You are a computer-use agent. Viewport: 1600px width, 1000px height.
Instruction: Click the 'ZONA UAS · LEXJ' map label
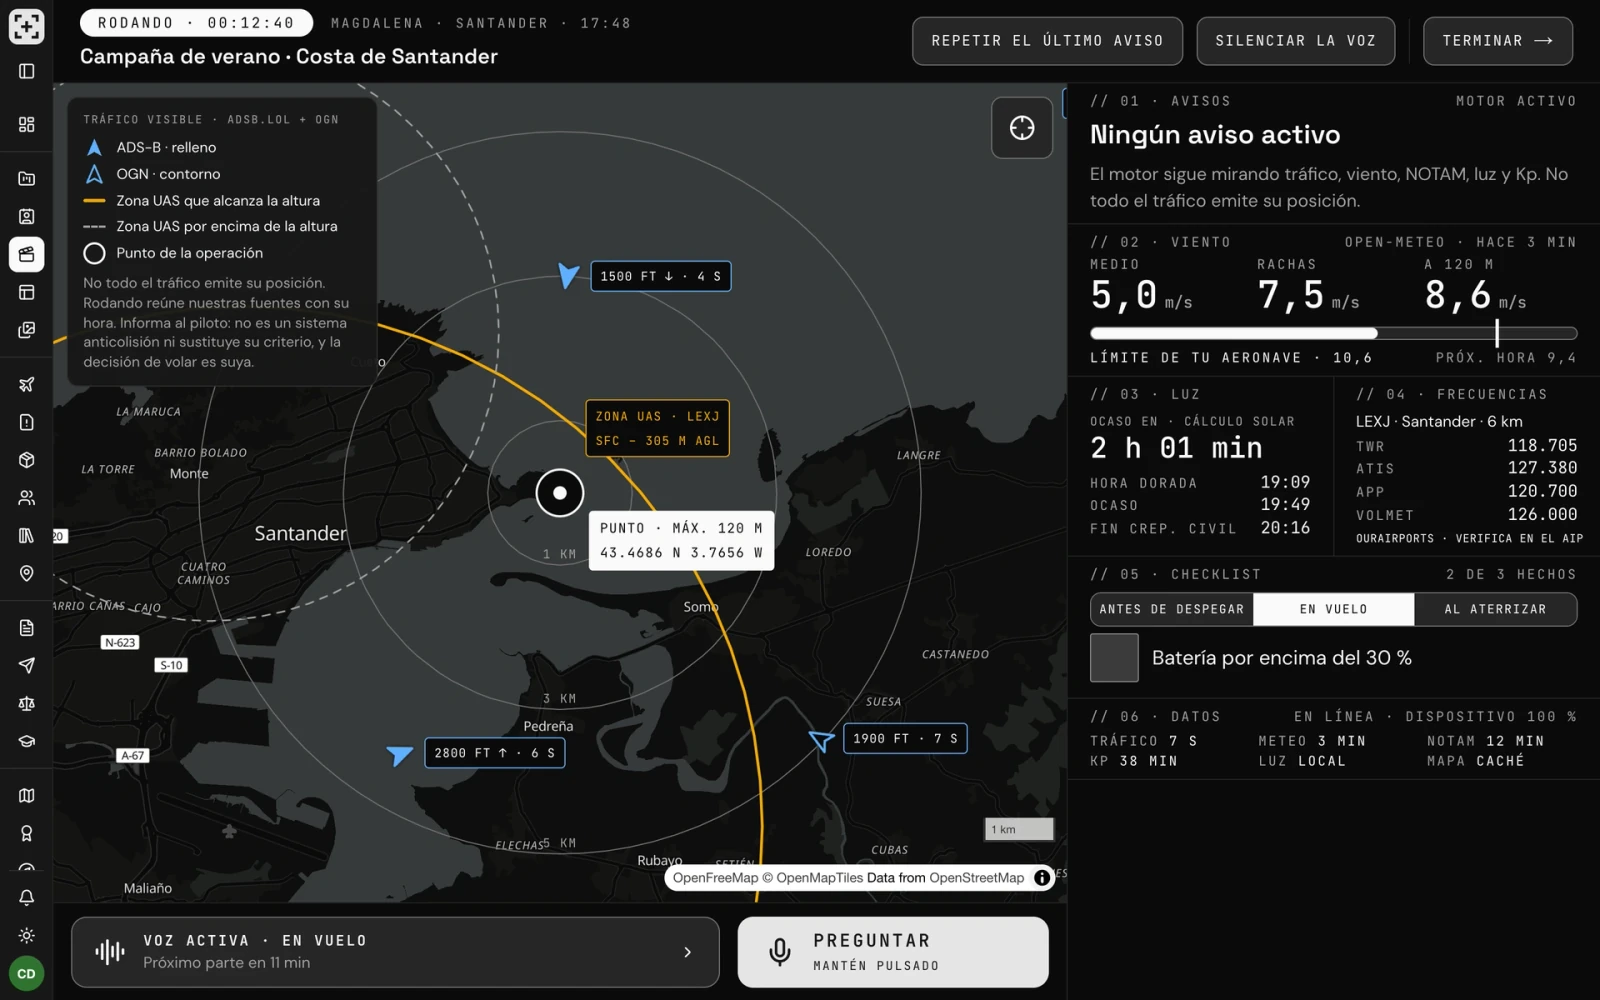657,428
